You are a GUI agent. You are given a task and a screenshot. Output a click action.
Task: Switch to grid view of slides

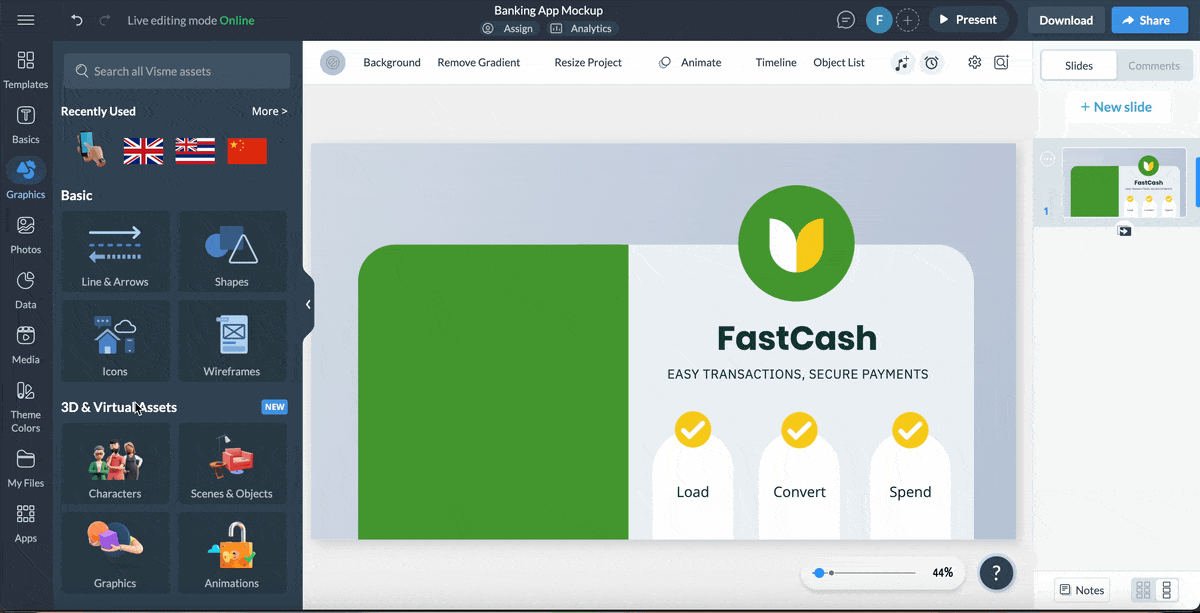[1143, 590]
